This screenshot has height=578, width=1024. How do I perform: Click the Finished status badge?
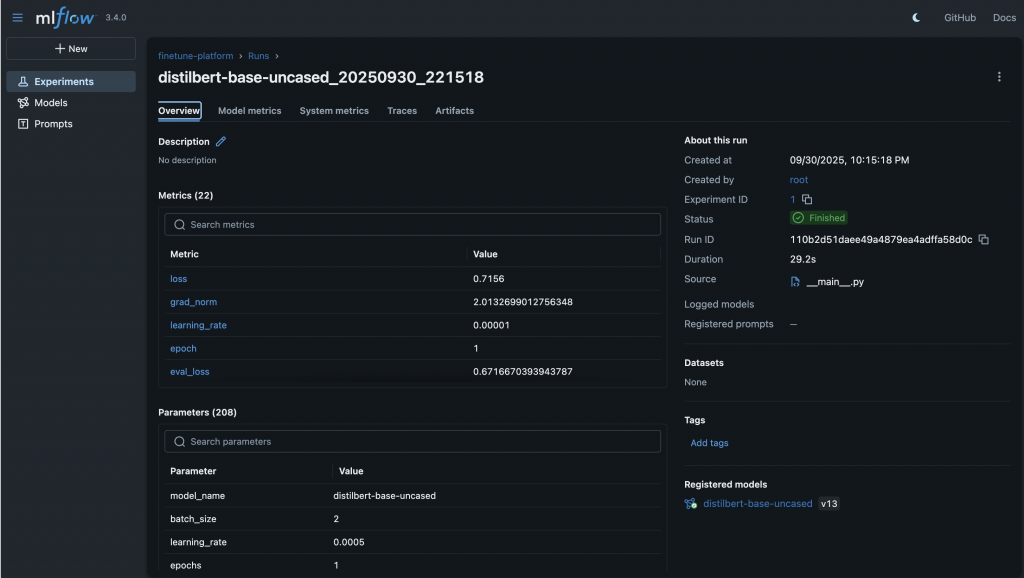click(819, 218)
